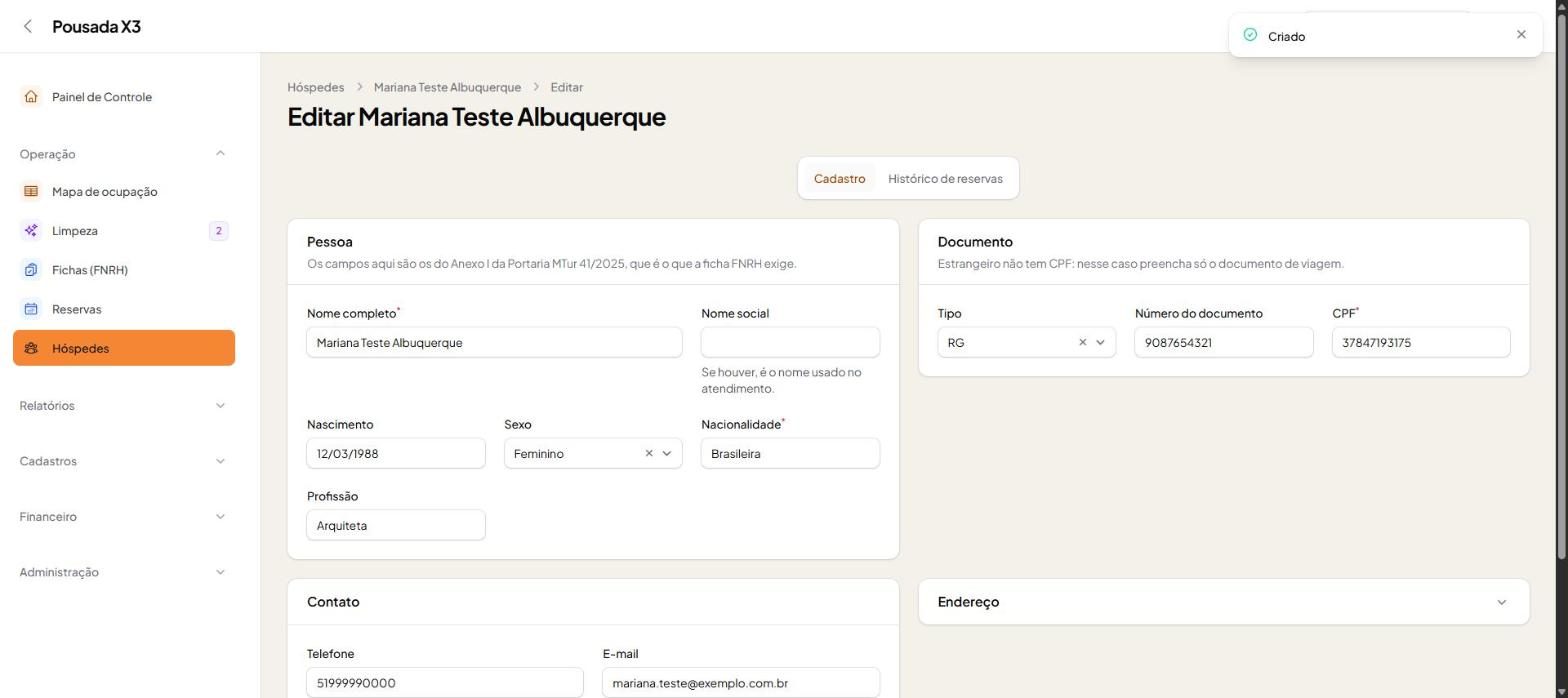The width and height of the screenshot is (1568, 698).
Task: Open Fichas (FNRH) page
Action: pos(124,270)
